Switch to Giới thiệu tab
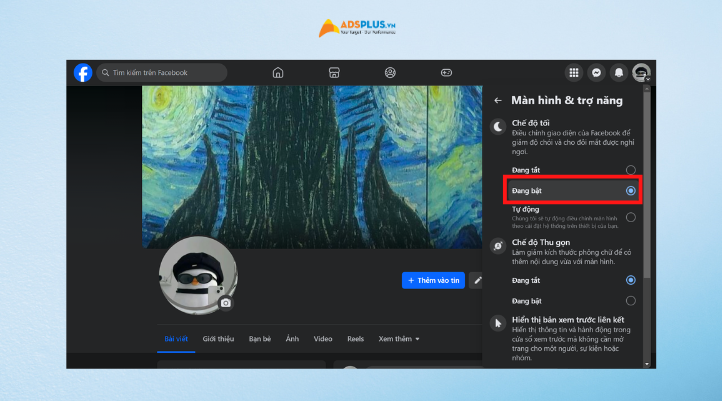The image size is (722, 401). click(218, 339)
